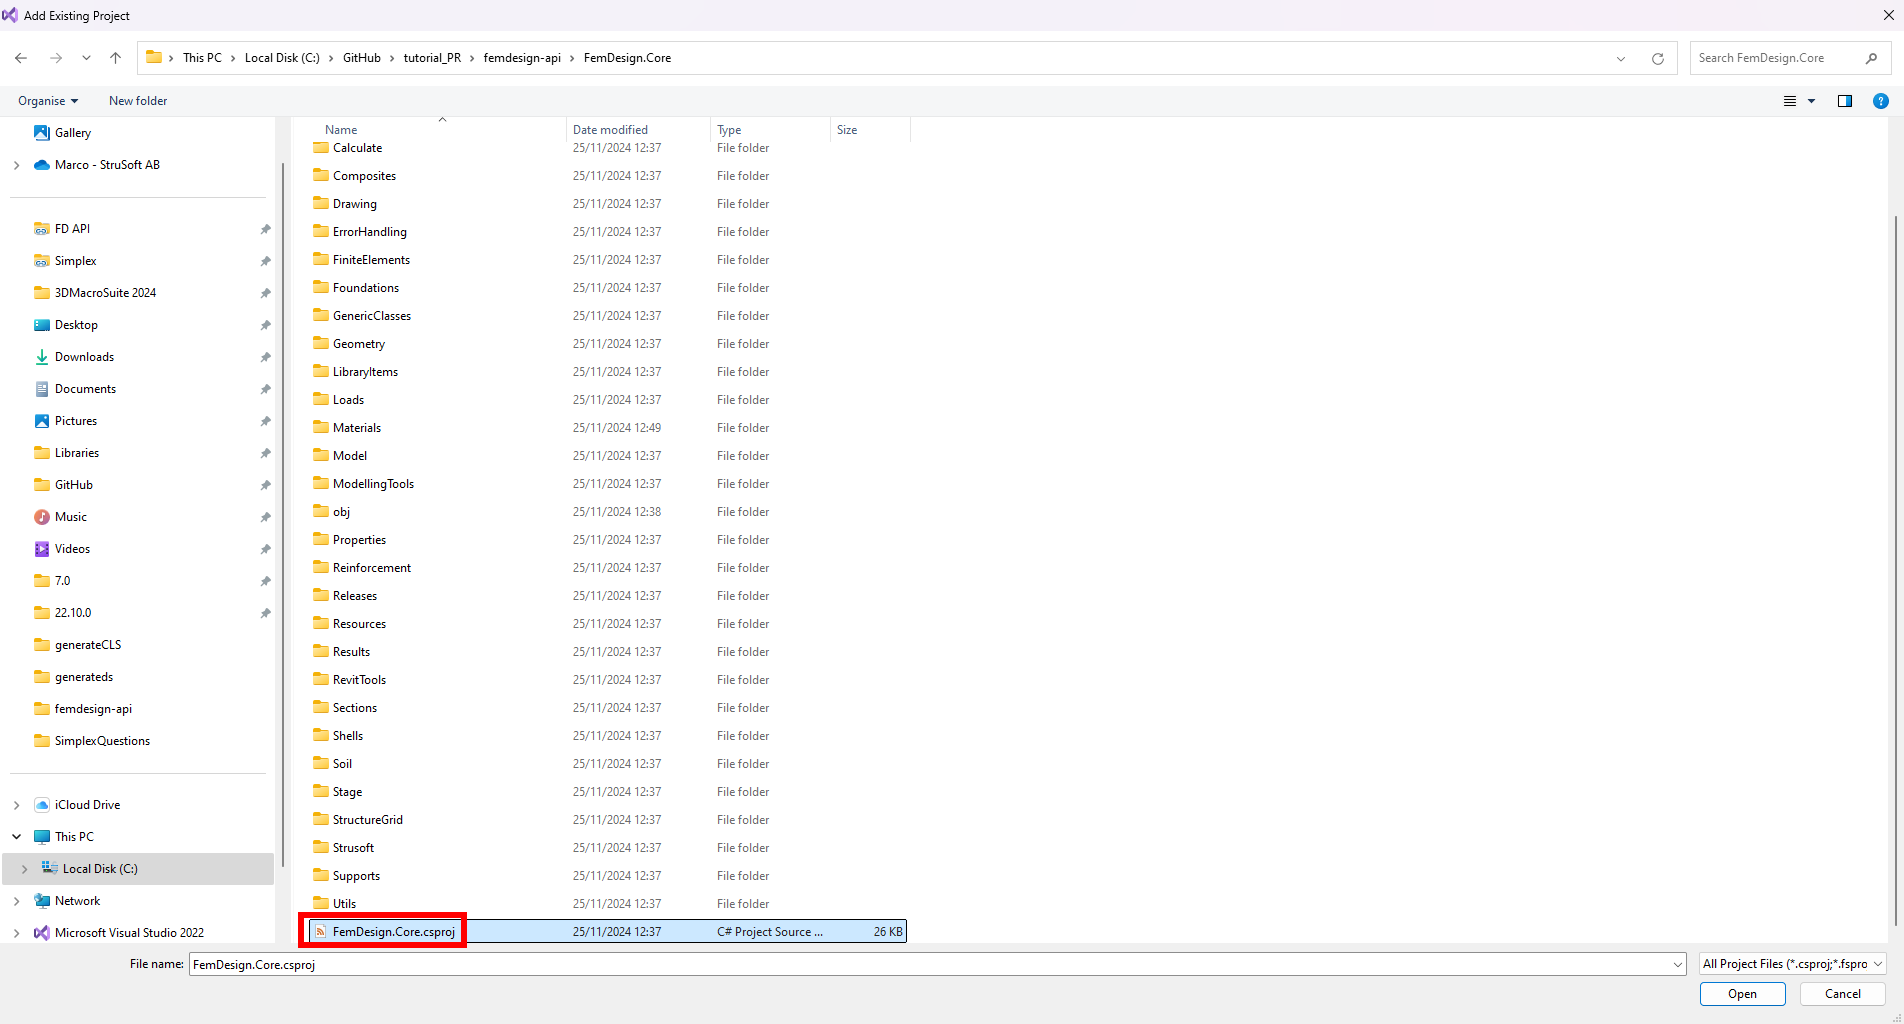Viewport: 1904px width, 1024px height.
Task: Click the Back navigation arrow
Action: [x=21, y=58]
